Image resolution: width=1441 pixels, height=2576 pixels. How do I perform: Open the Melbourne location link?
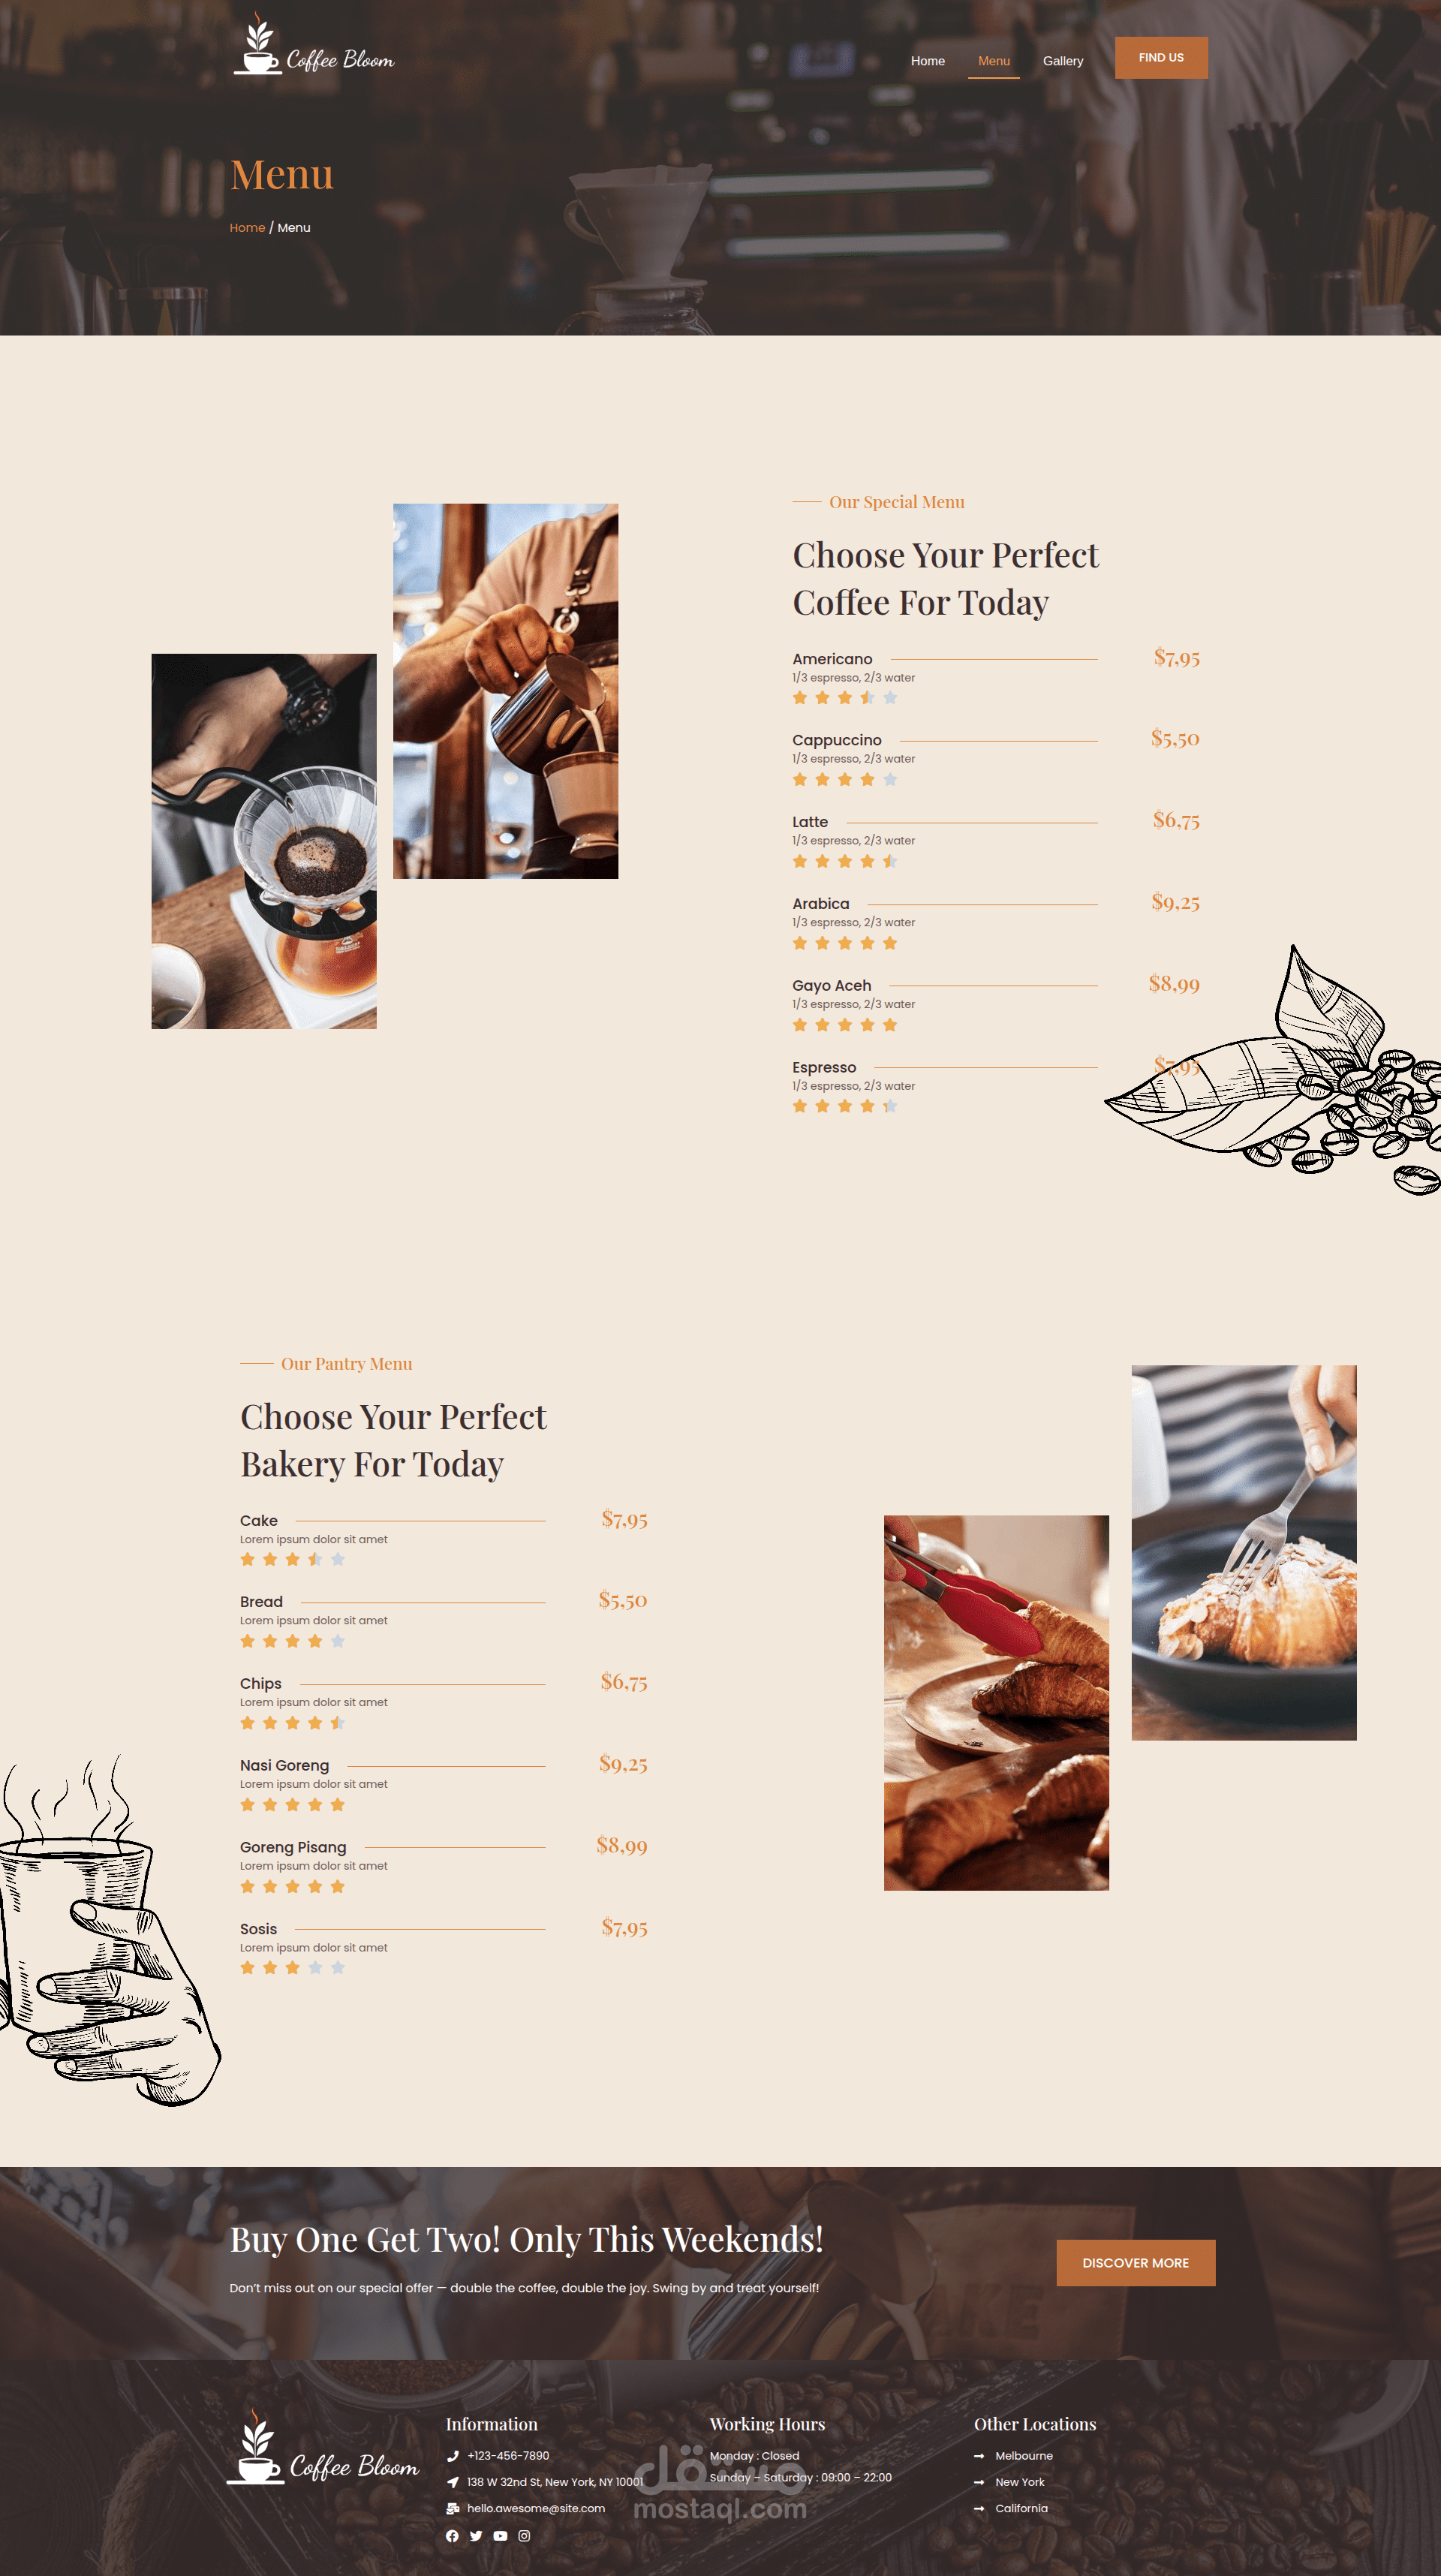tap(1023, 2456)
